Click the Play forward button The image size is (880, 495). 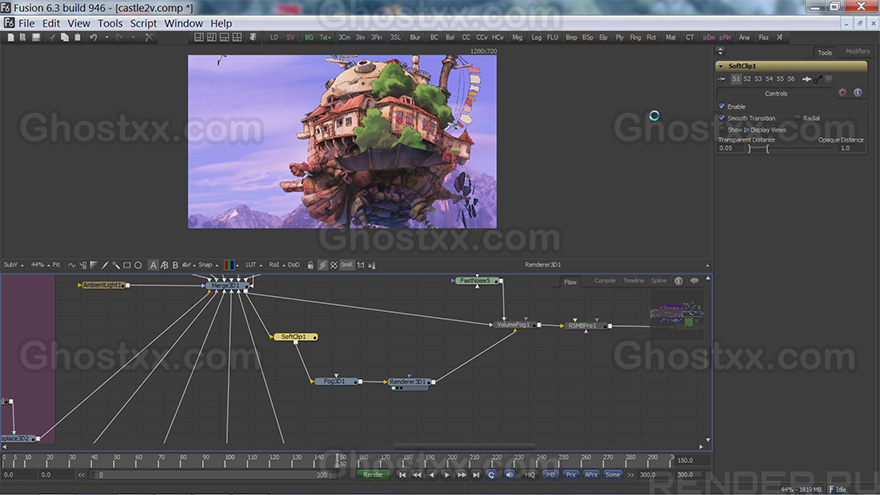[447, 475]
